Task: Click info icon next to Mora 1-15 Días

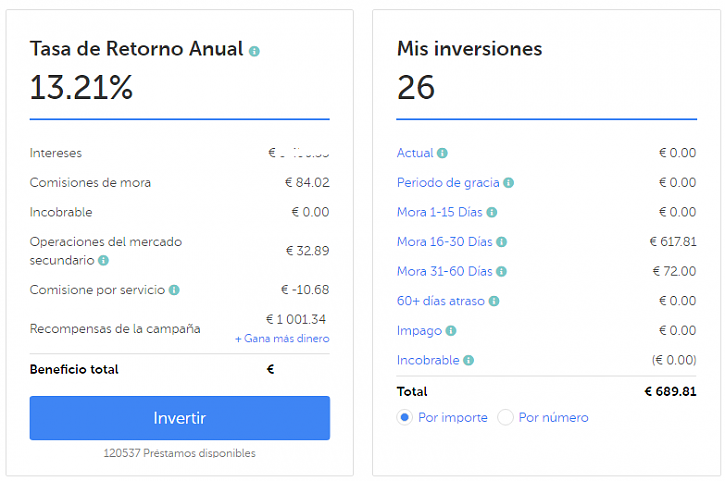Action: (x=492, y=212)
